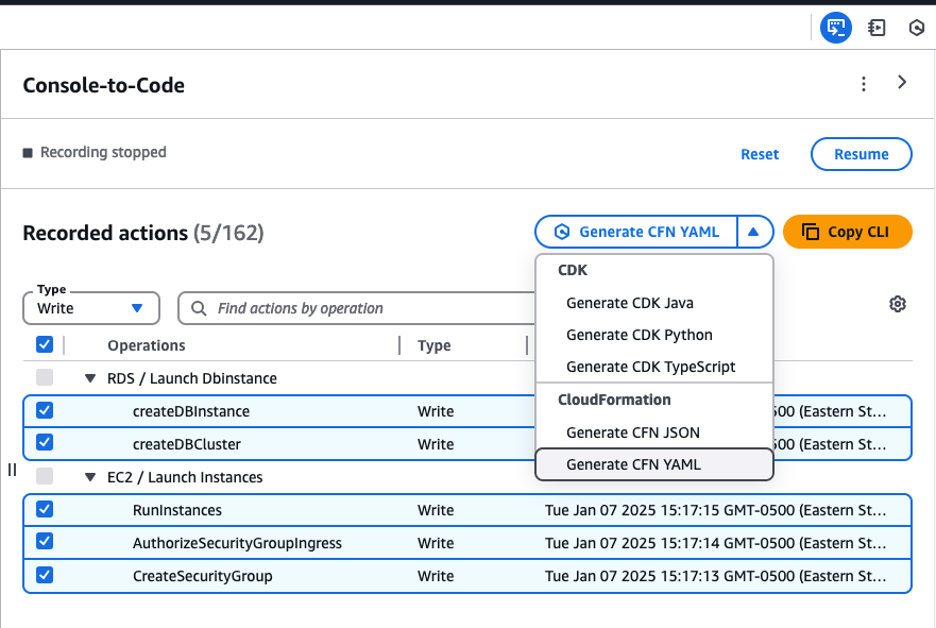Collapse the EC2 / Launch Instances group
This screenshot has height=628, width=936.
91,477
